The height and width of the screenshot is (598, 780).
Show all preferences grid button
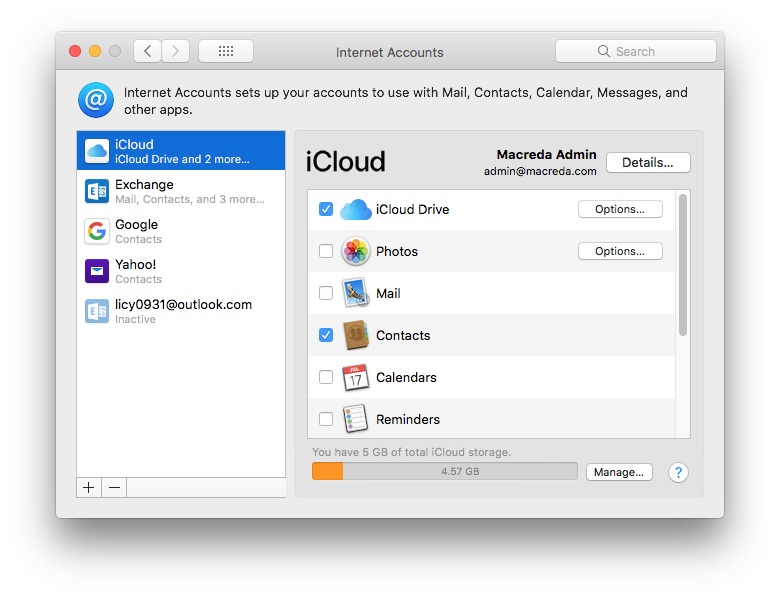[226, 51]
